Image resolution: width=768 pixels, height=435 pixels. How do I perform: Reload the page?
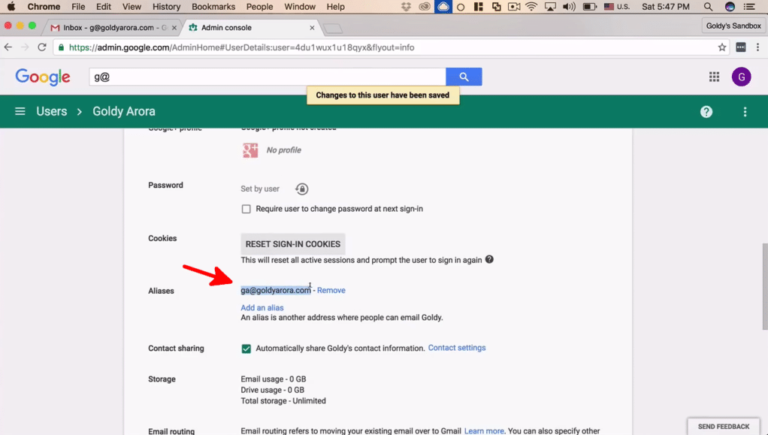(x=42, y=47)
